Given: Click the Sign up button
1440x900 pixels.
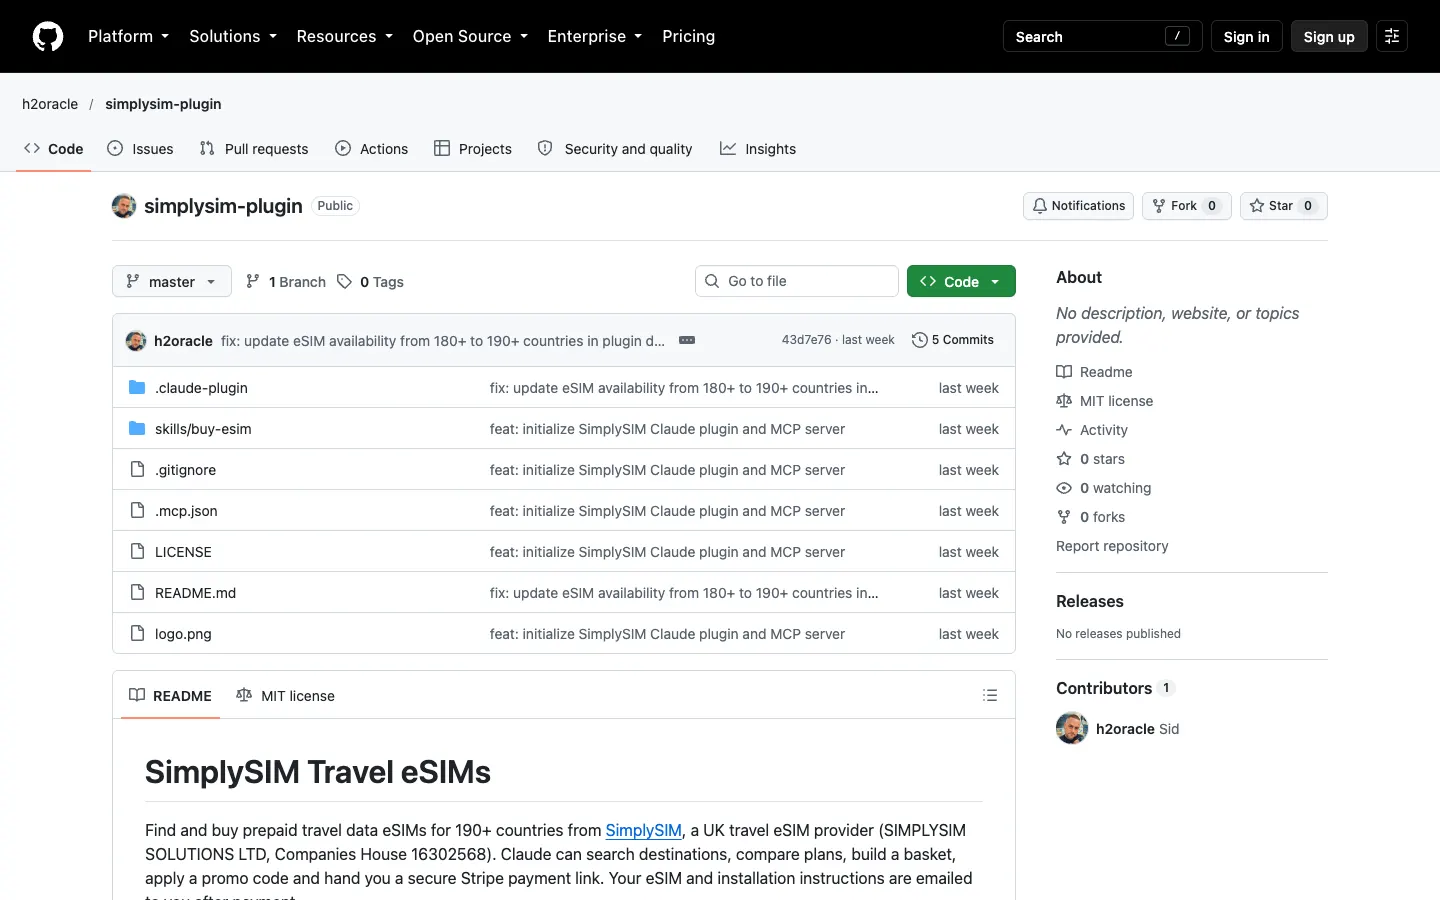Looking at the screenshot, I should (1329, 36).
